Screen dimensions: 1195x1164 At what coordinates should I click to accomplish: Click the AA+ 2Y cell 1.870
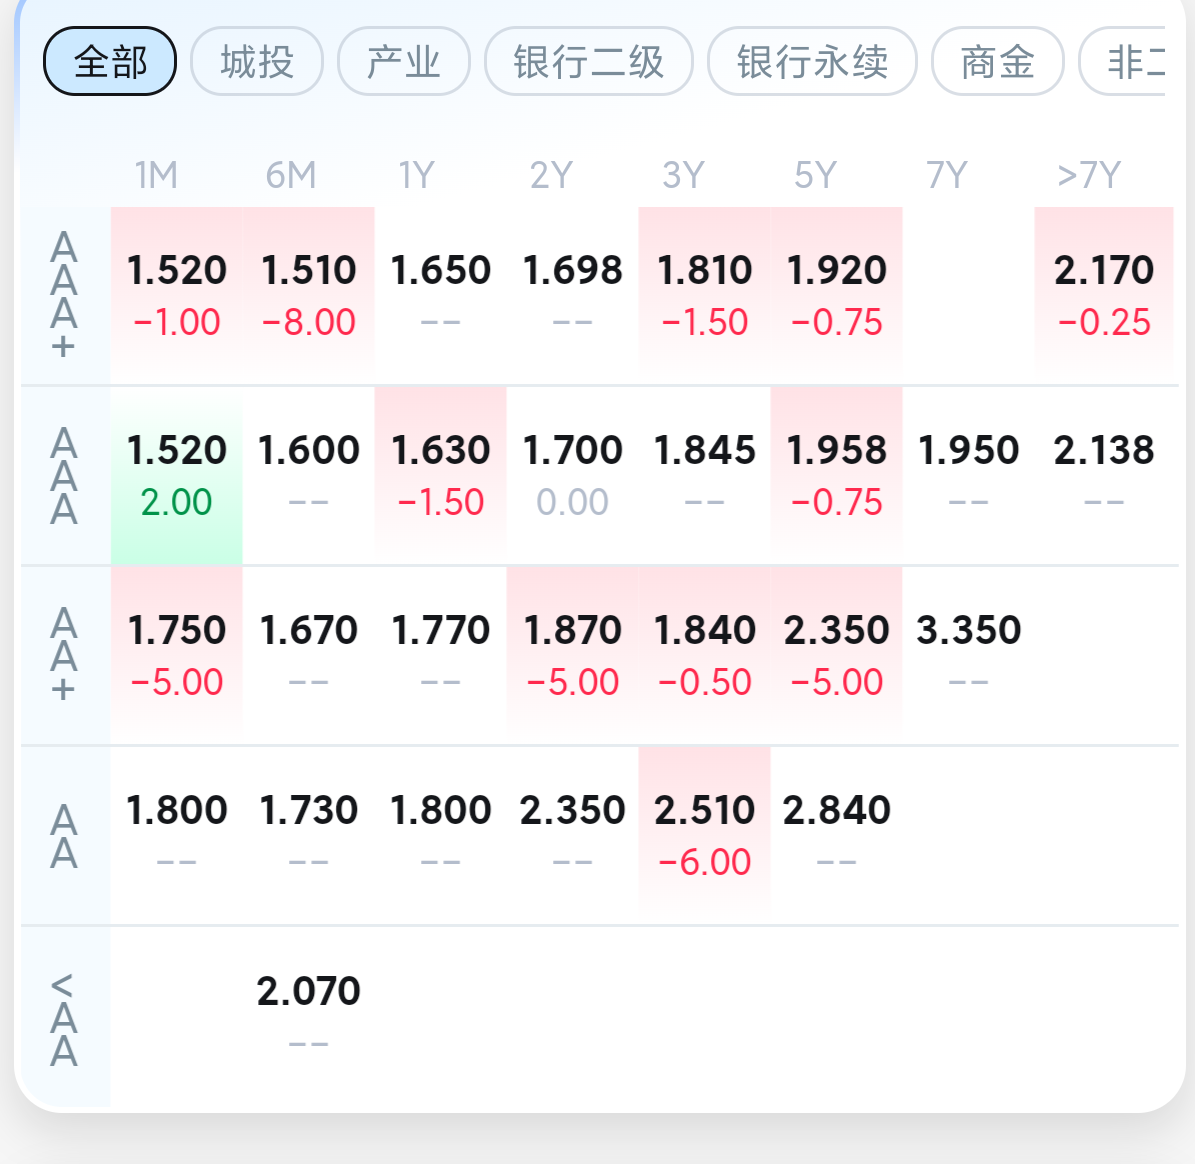tap(573, 656)
